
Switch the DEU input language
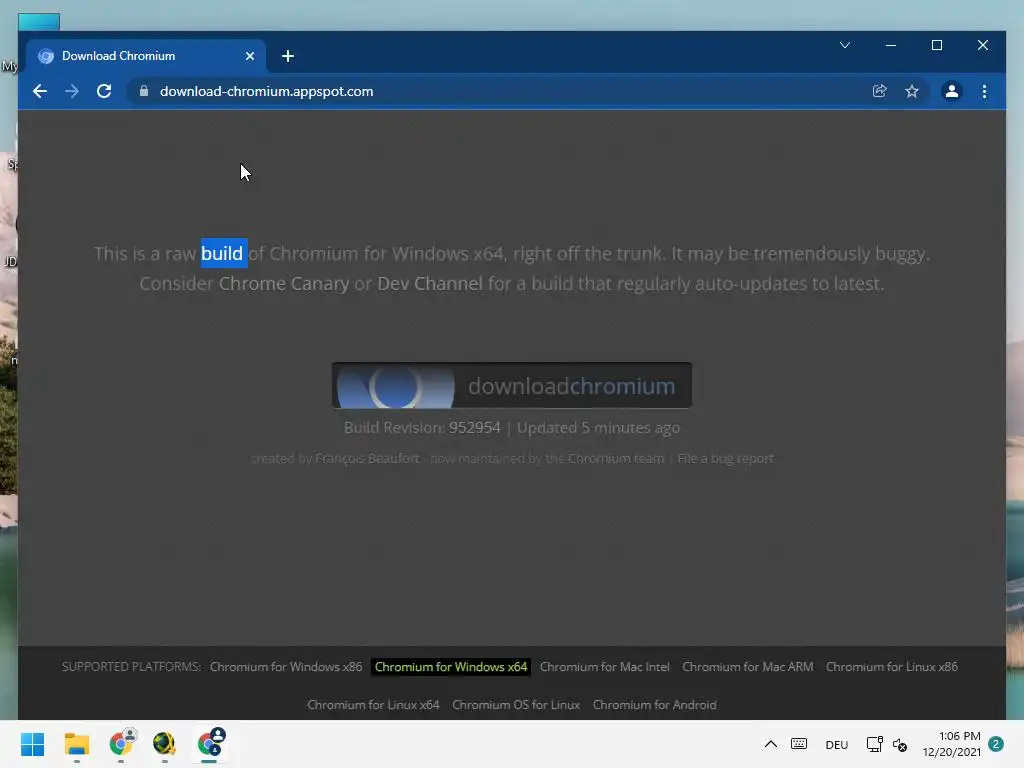pyautogui.click(x=837, y=744)
